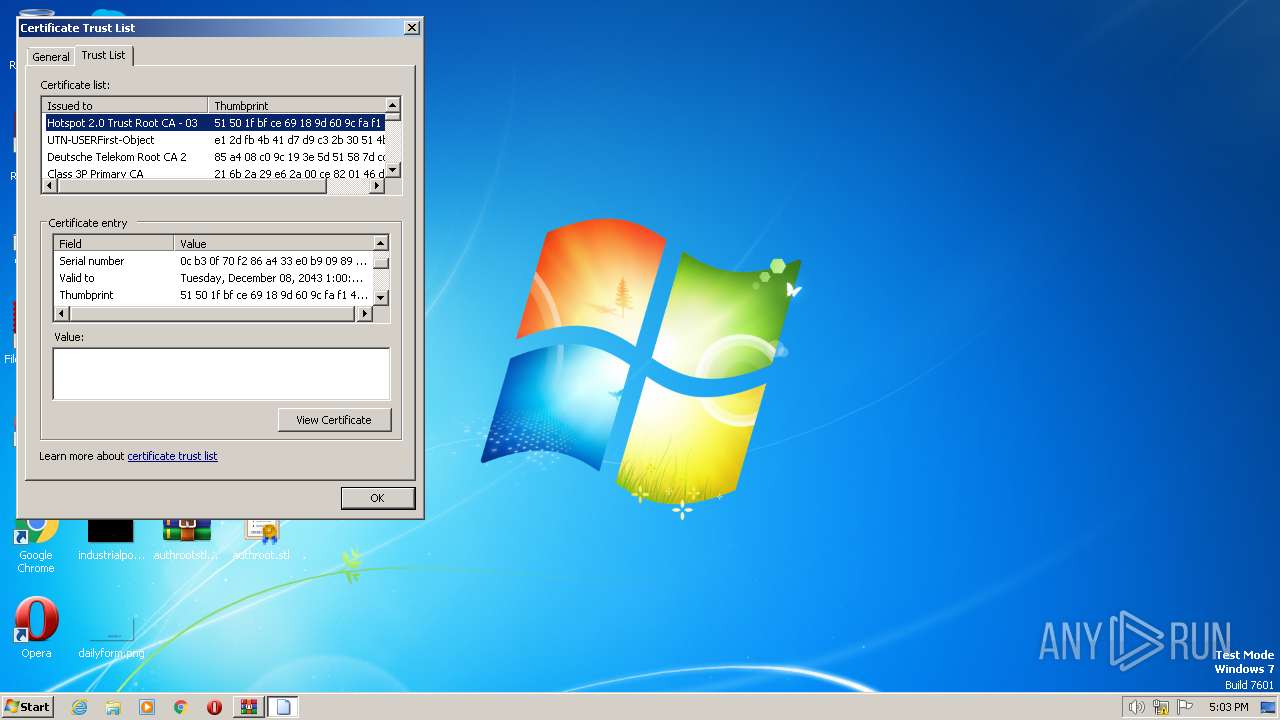Image resolution: width=1280 pixels, height=720 pixels.
Task: Open Windows Explorer folder taskbar icon
Action: (113, 707)
